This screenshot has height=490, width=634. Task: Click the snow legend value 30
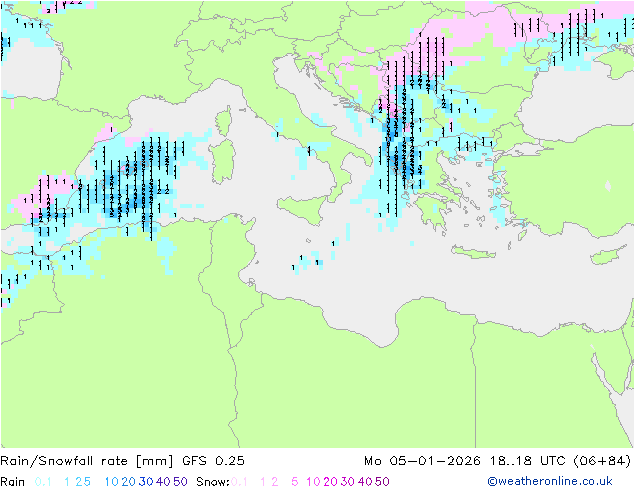point(348,482)
